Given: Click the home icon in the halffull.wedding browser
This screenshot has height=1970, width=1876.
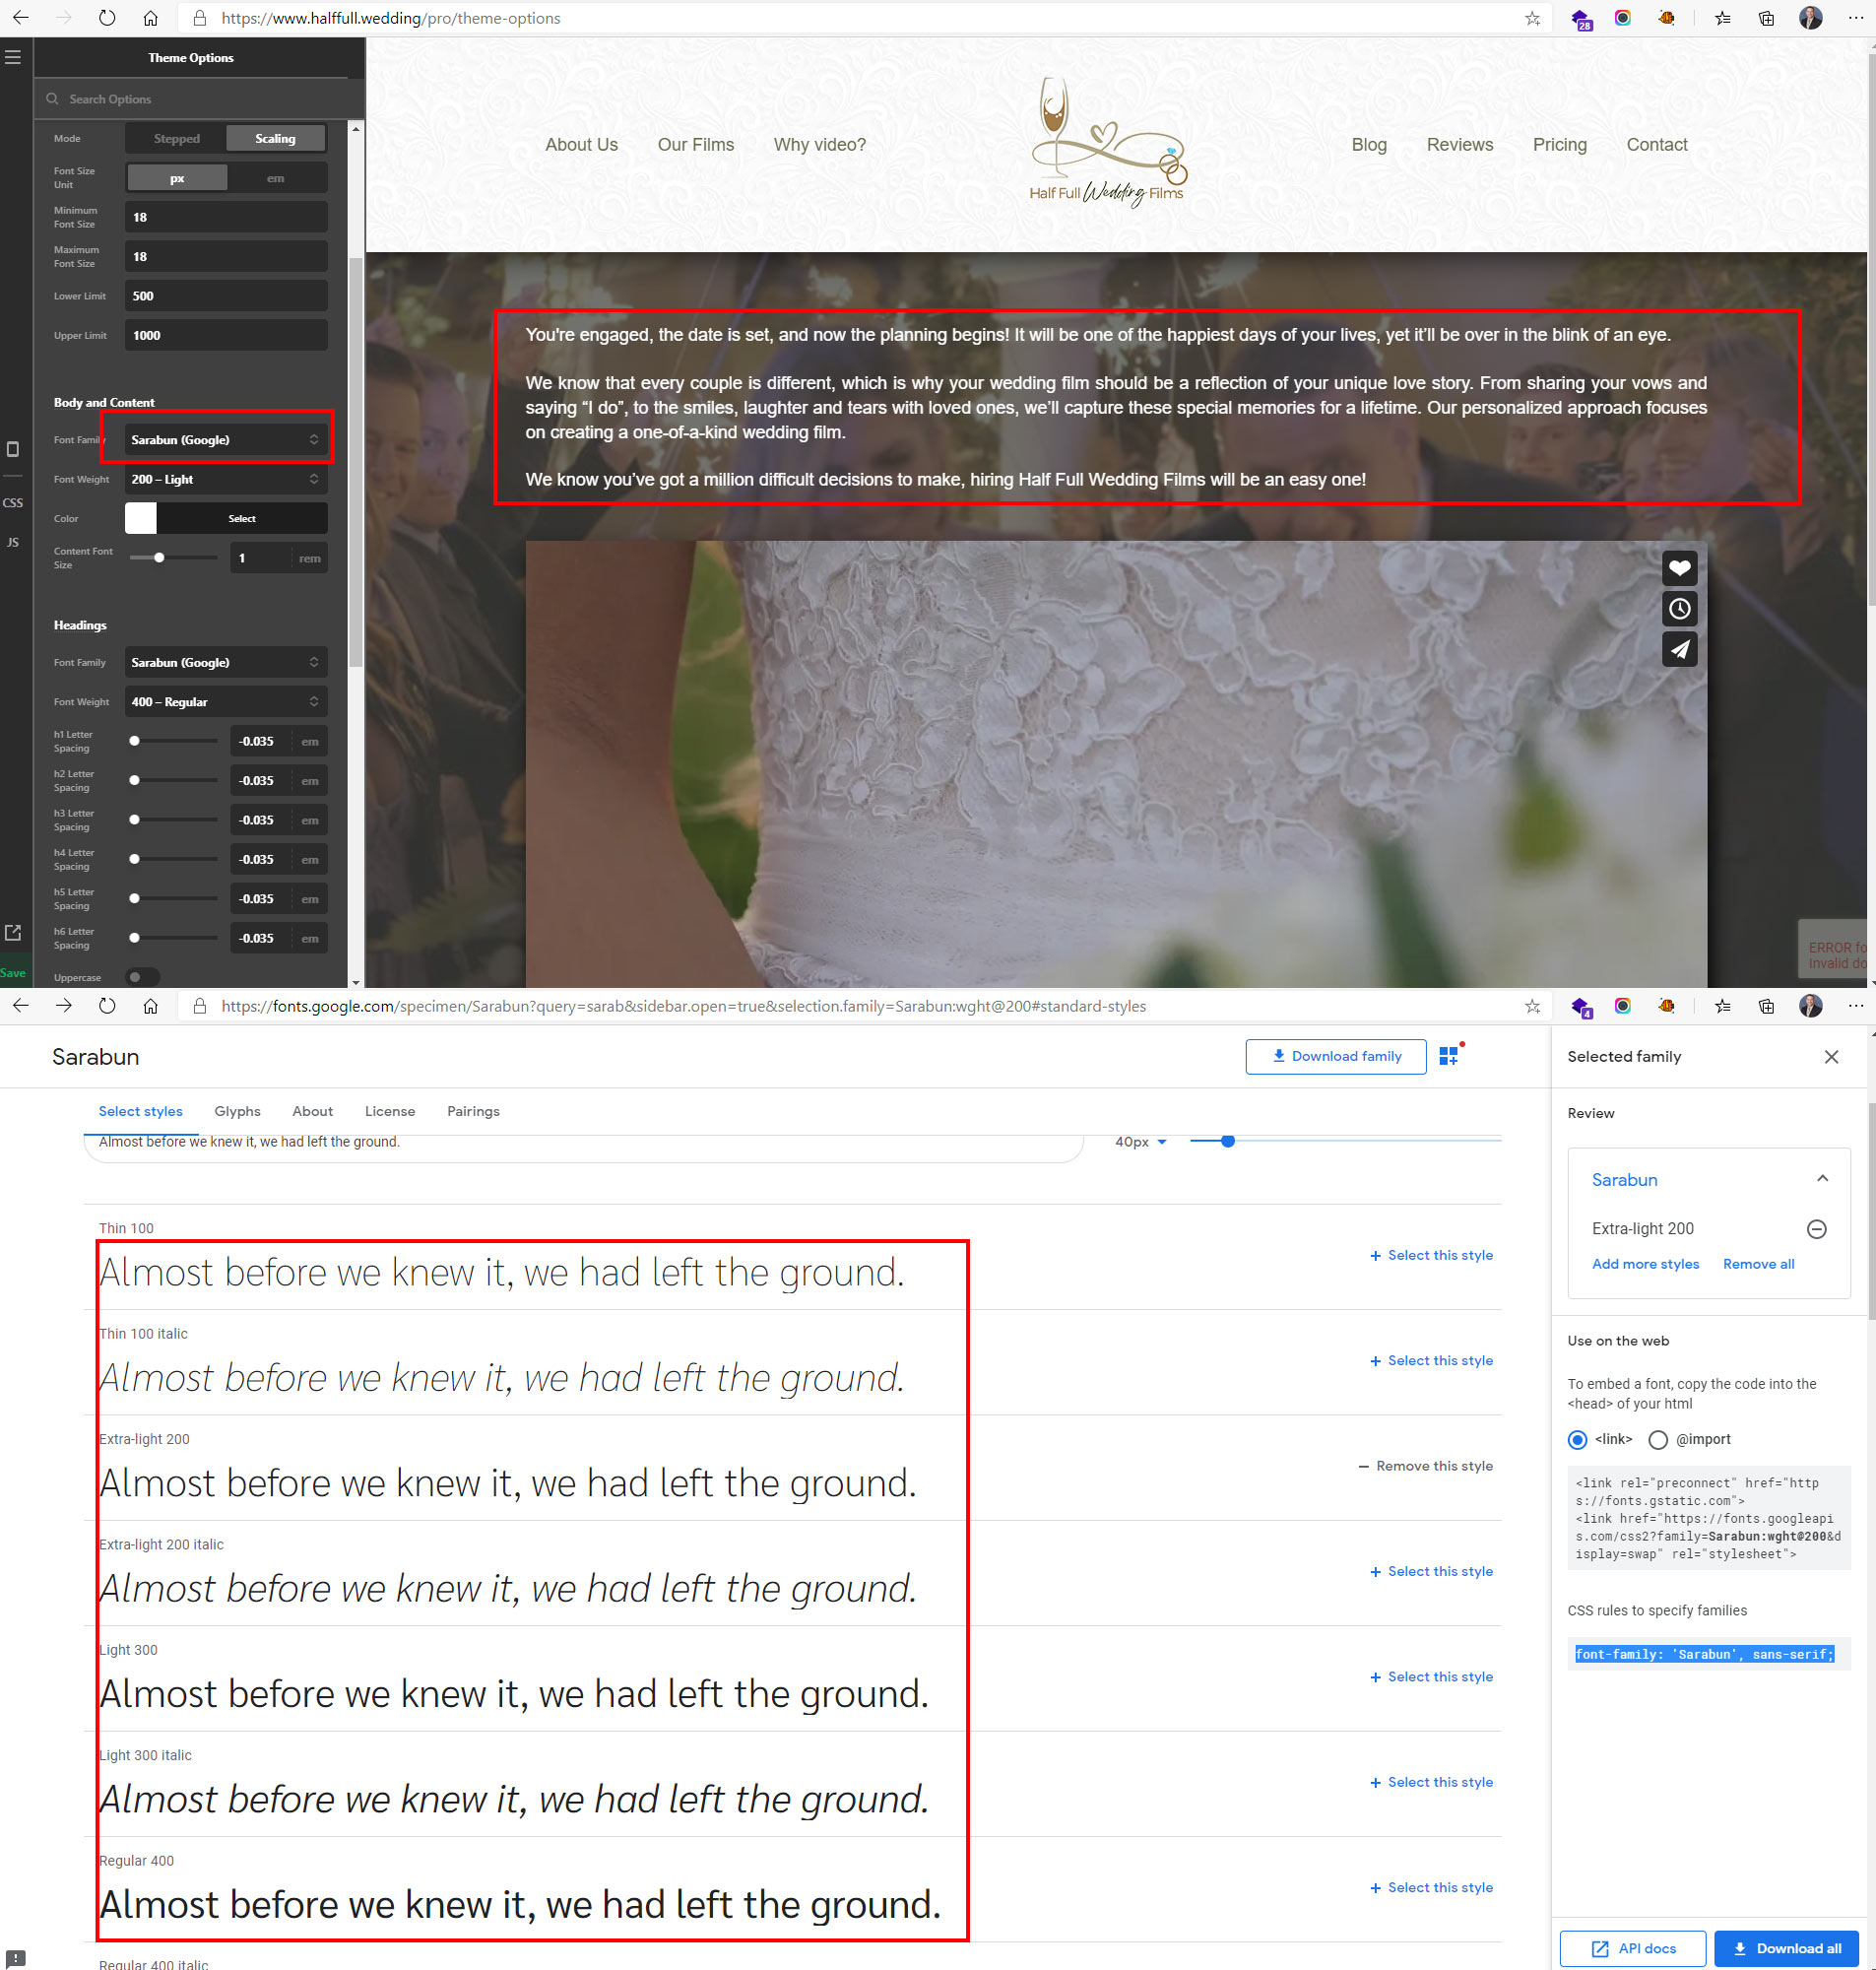Looking at the screenshot, I should pyautogui.click(x=150, y=18).
